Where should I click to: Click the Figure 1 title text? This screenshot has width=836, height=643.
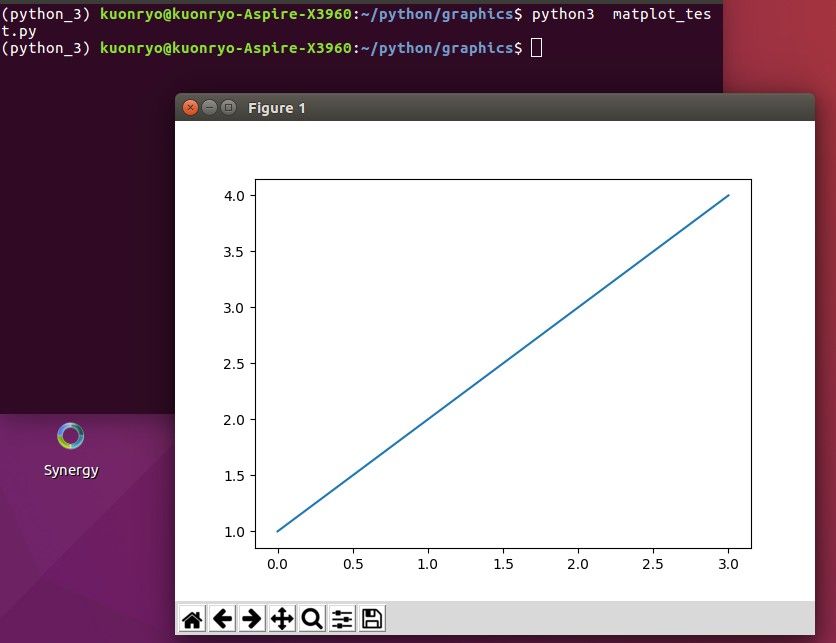click(277, 108)
